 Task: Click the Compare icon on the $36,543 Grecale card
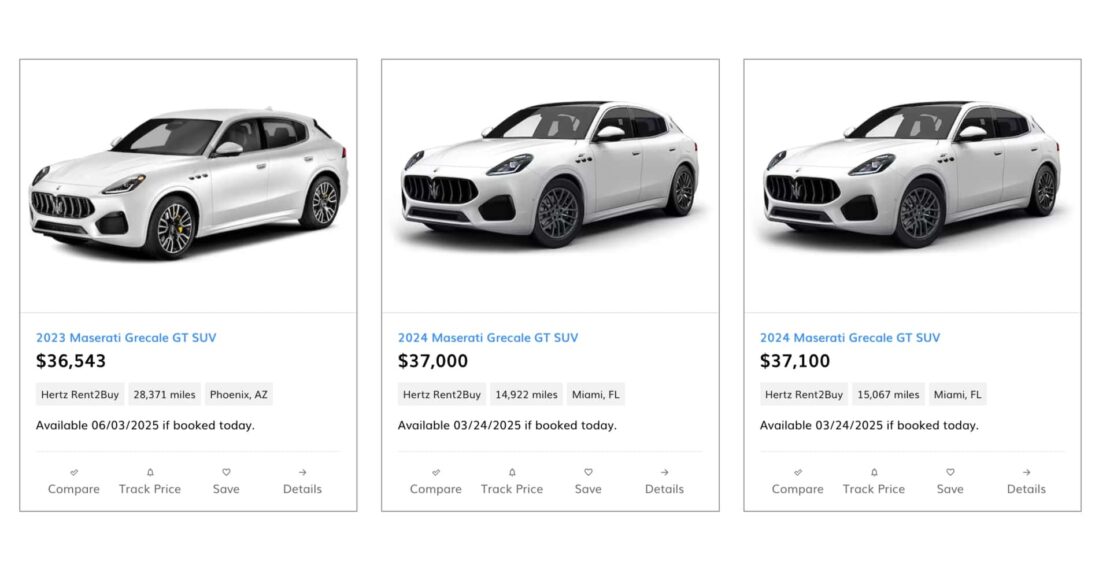[x=74, y=472]
